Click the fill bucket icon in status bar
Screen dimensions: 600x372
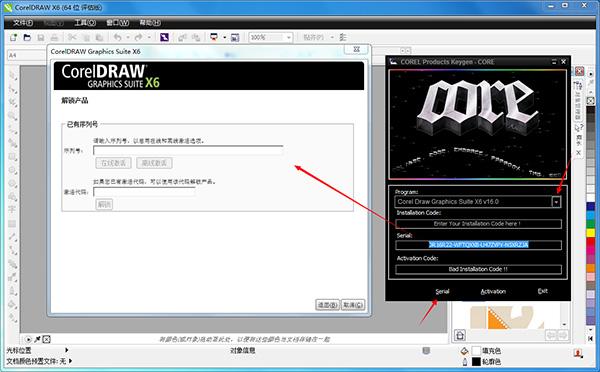(464, 351)
